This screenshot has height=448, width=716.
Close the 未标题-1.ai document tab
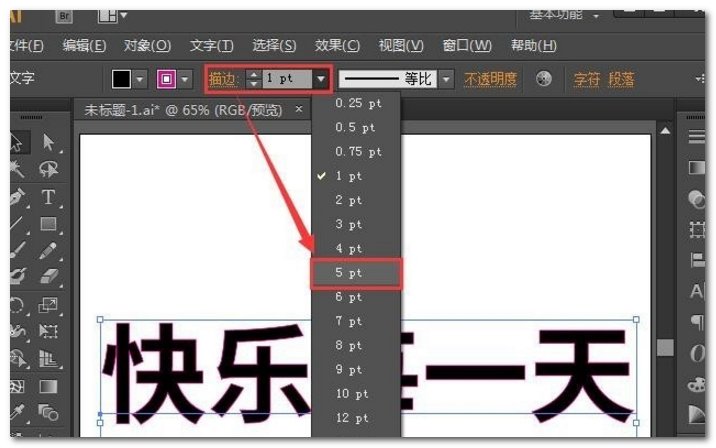pos(299,109)
